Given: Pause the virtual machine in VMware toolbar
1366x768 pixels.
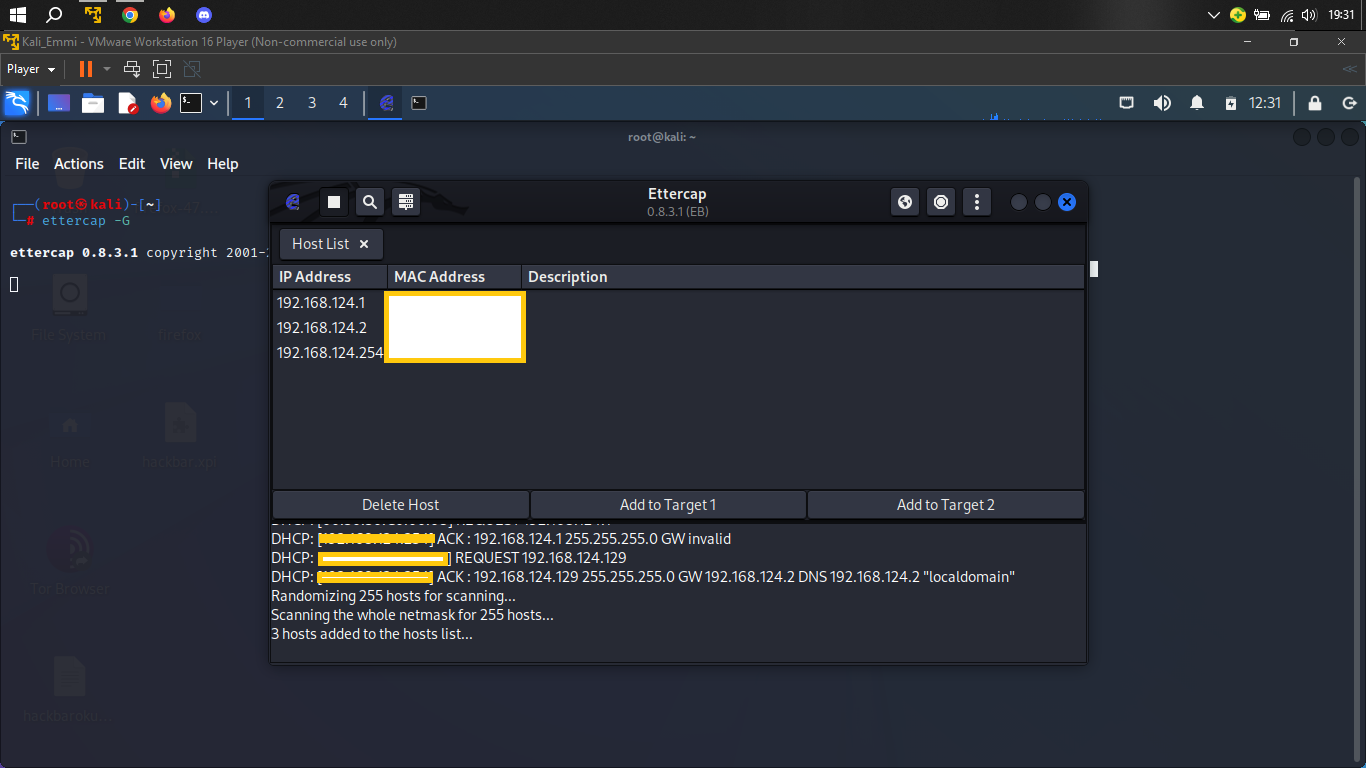Looking at the screenshot, I should point(86,69).
